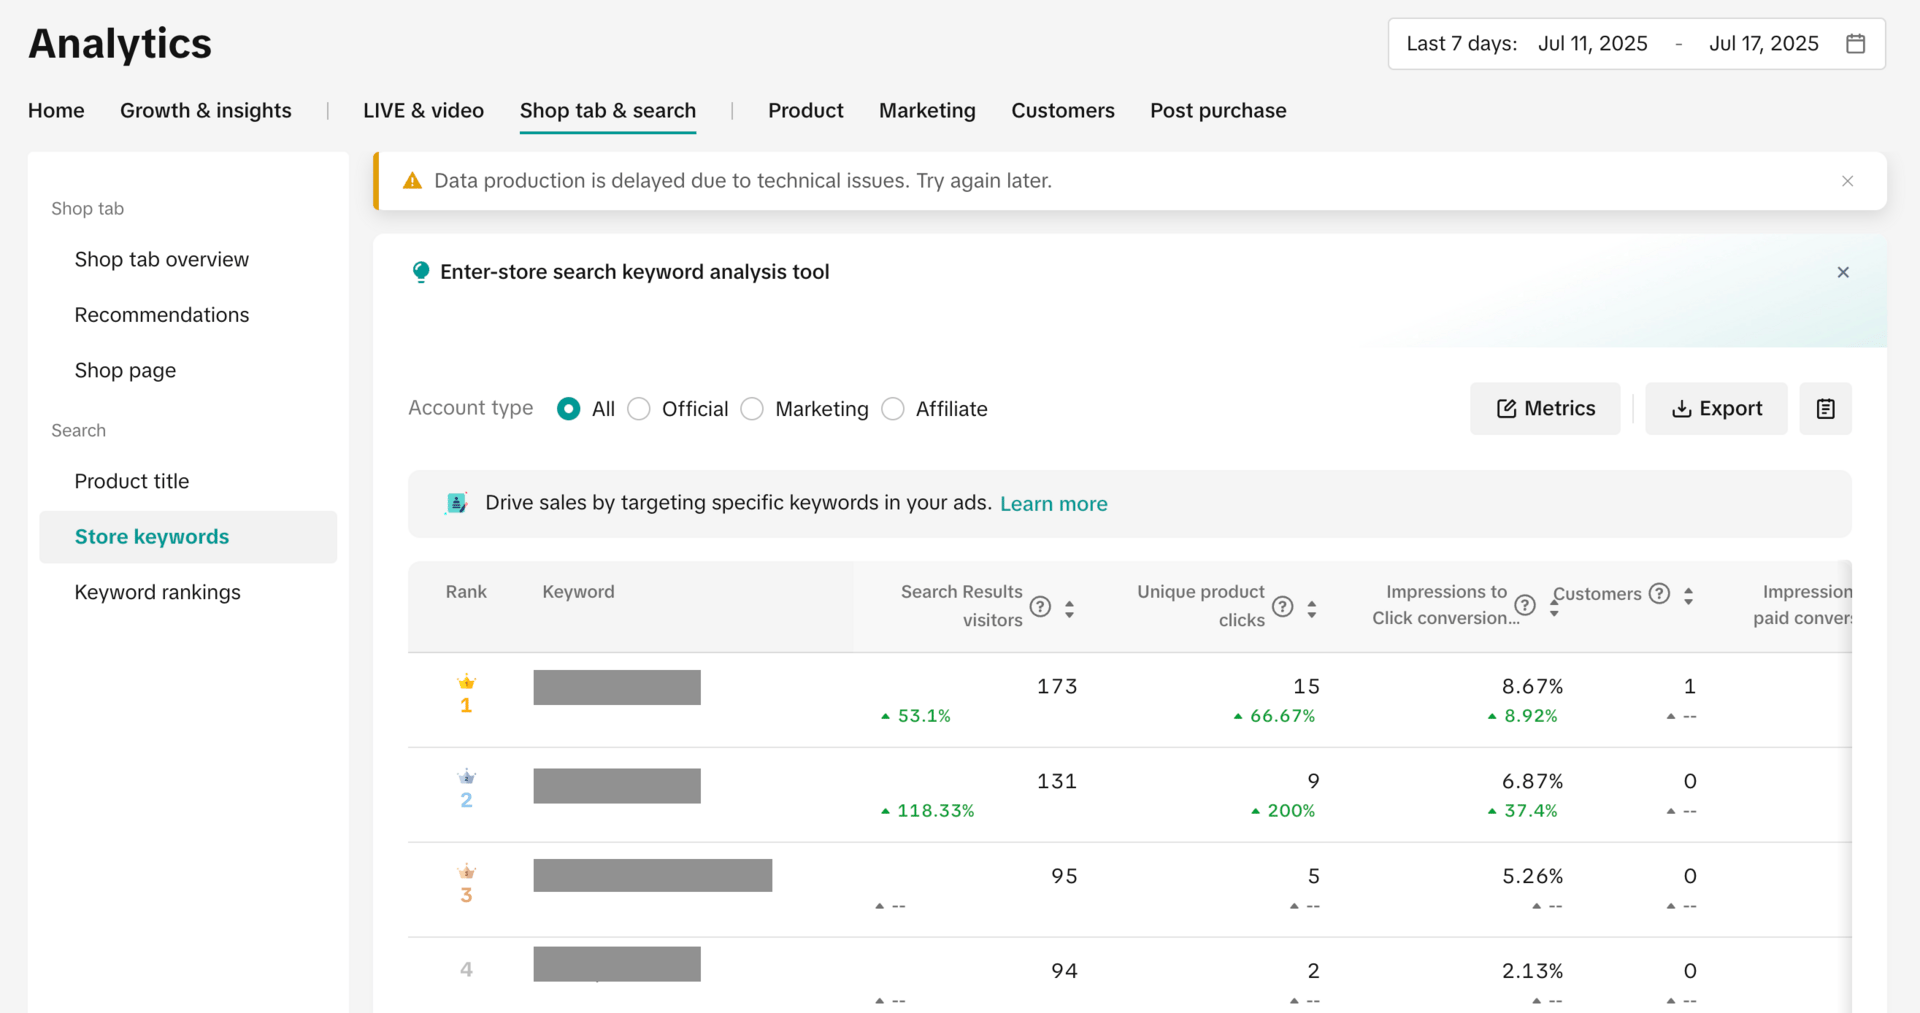Select the Marketing account type radio
The height and width of the screenshot is (1013, 1920).
(x=752, y=409)
